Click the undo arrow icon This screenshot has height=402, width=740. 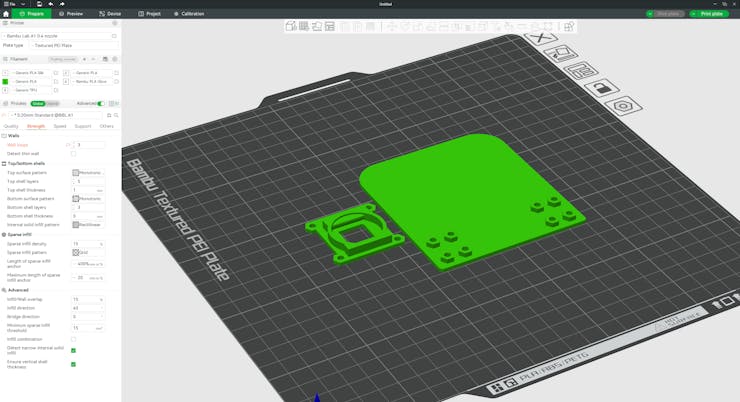click(51, 4)
